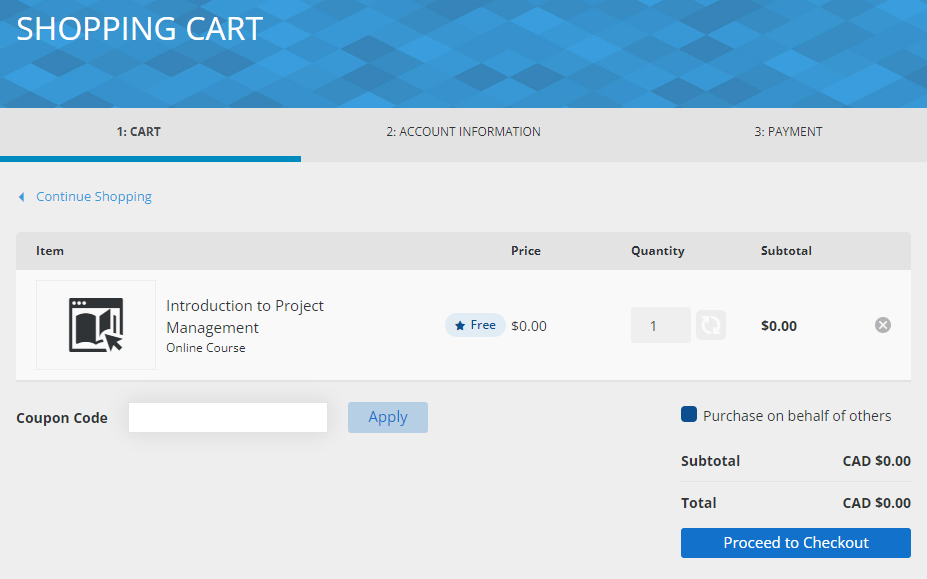Click the Continue Shopping link
Viewport: 927px width, 579px height.
pos(93,196)
